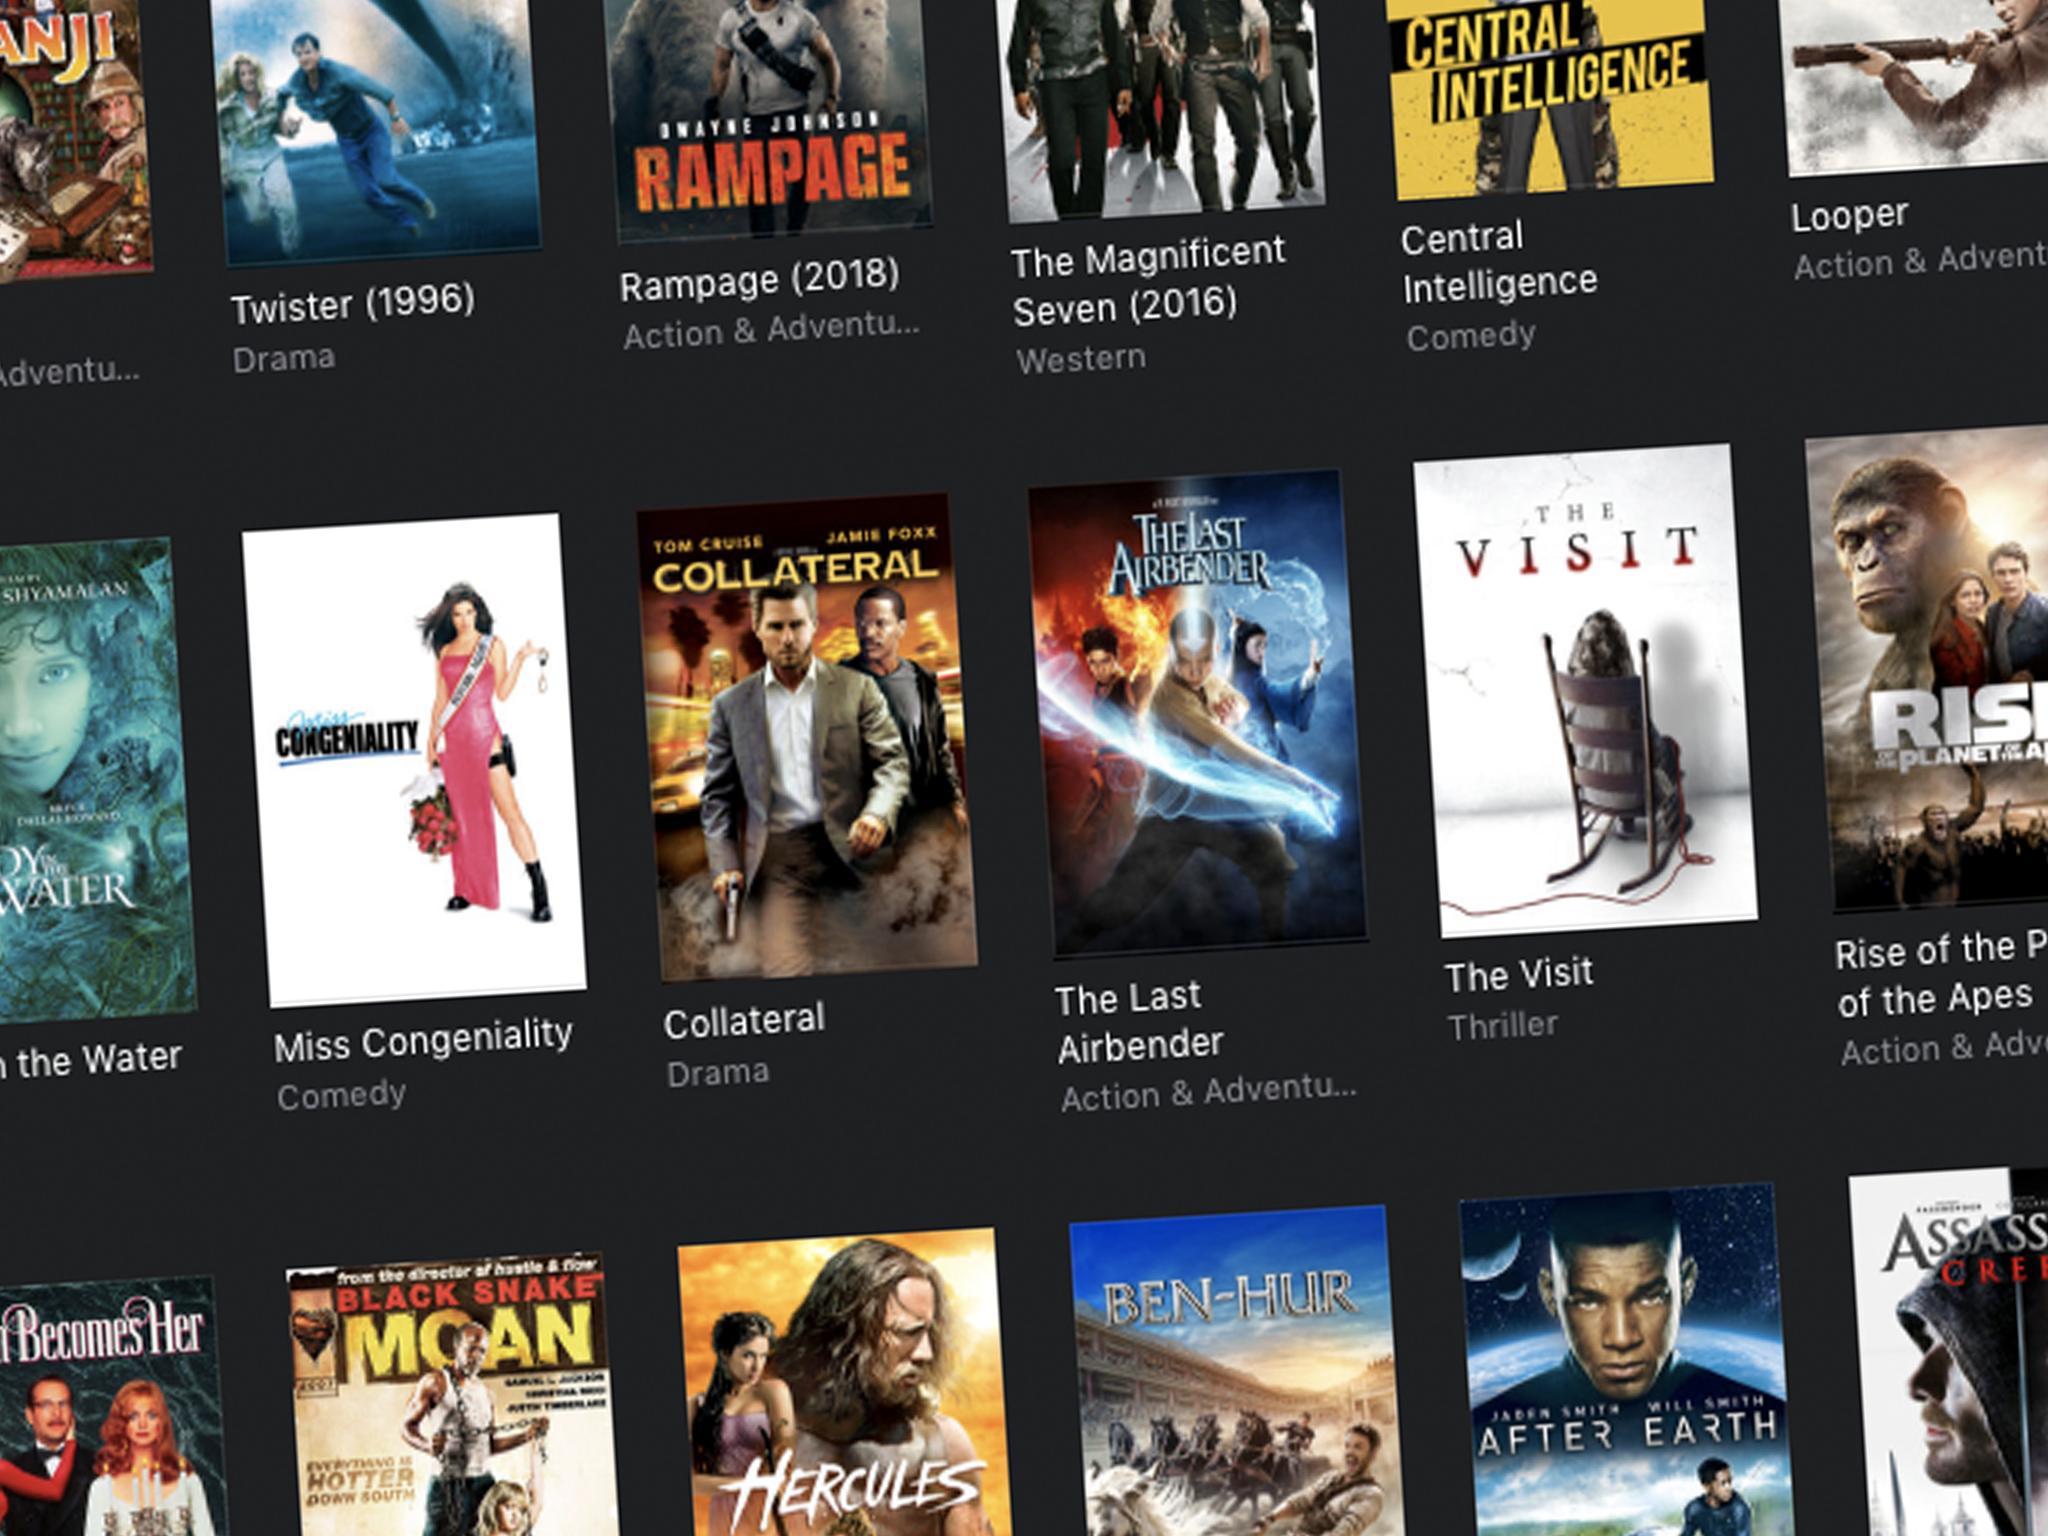
Task: Select the Miss Congeniality poster
Action: (x=414, y=760)
